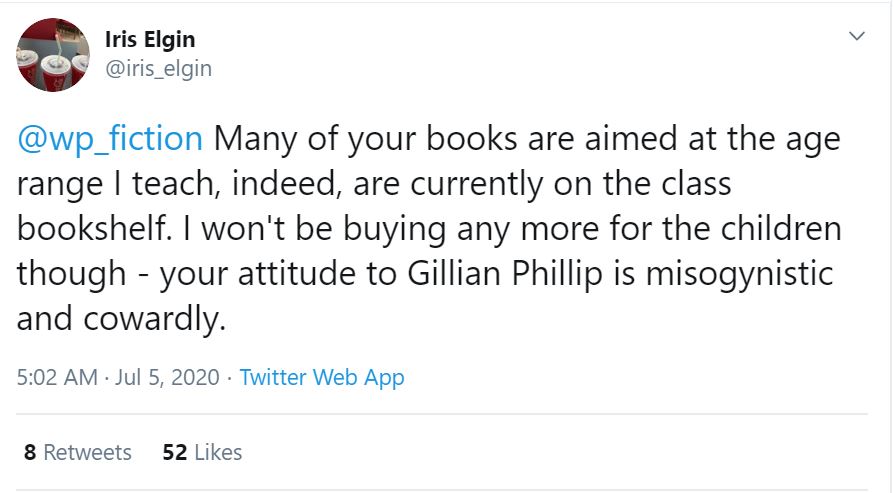
Task: Click Iris Elgin's profile avatar
Action: pos(53,54)
